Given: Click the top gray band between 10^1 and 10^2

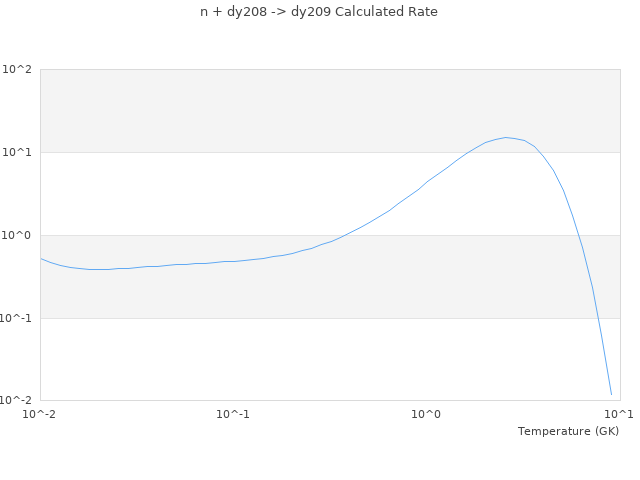Looking at the screenshot, I should tap(250, 110).
